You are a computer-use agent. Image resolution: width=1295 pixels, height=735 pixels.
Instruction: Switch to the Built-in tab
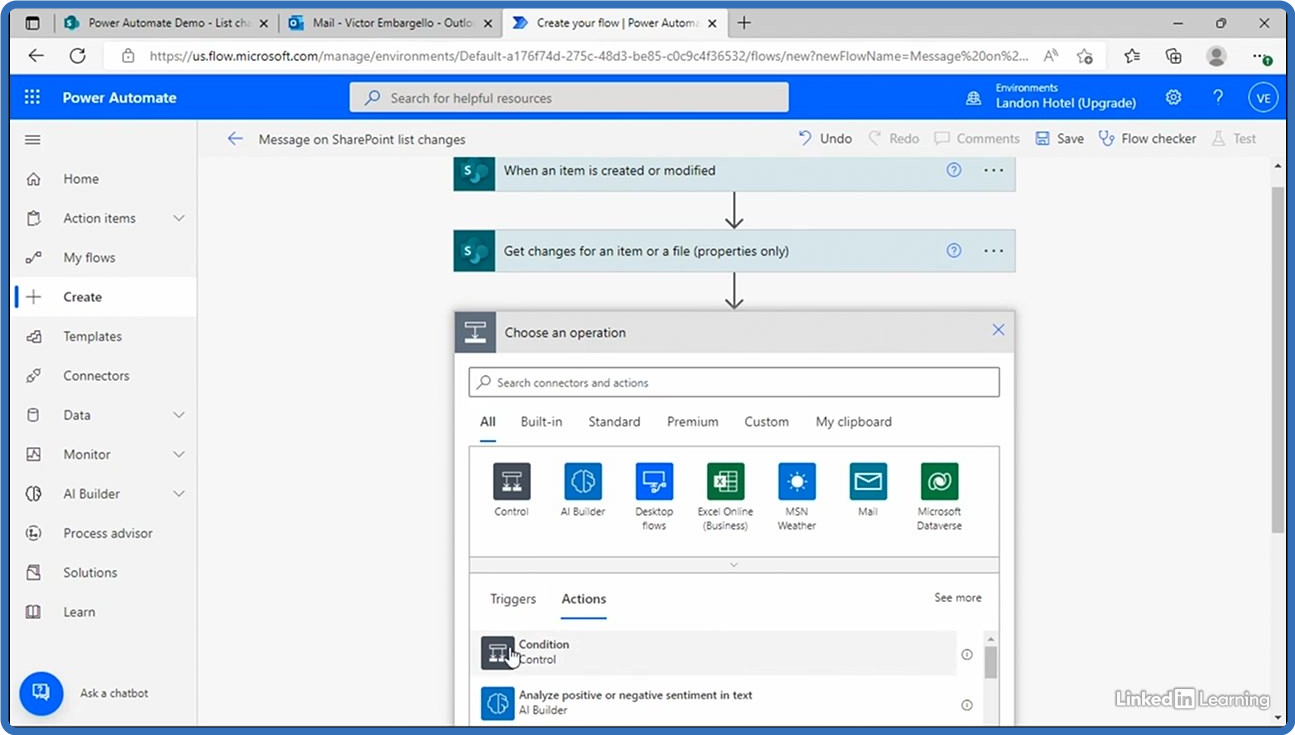(x=541, y=422)
